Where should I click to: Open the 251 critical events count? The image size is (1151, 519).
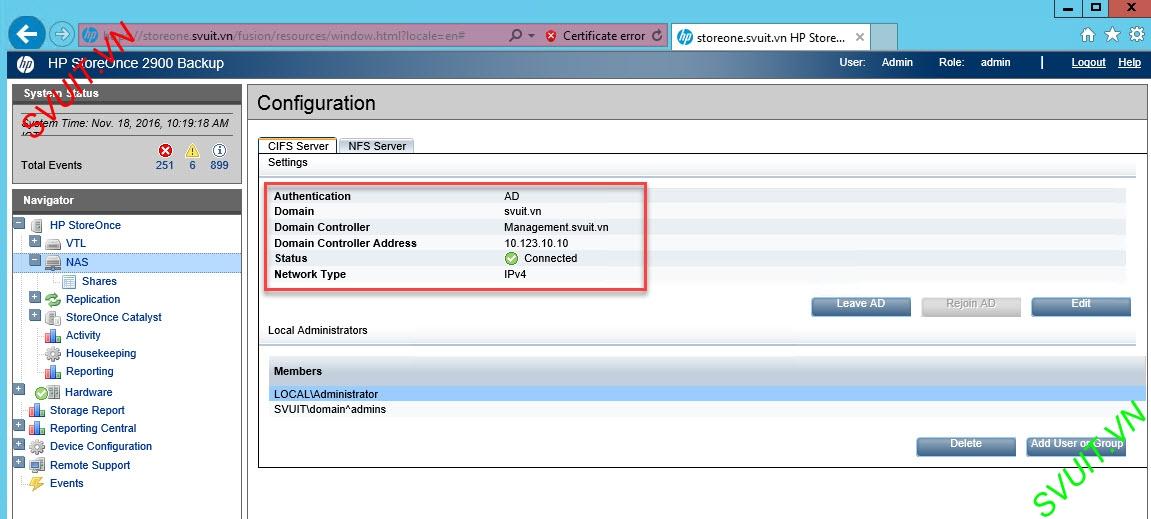click(164, 165)
